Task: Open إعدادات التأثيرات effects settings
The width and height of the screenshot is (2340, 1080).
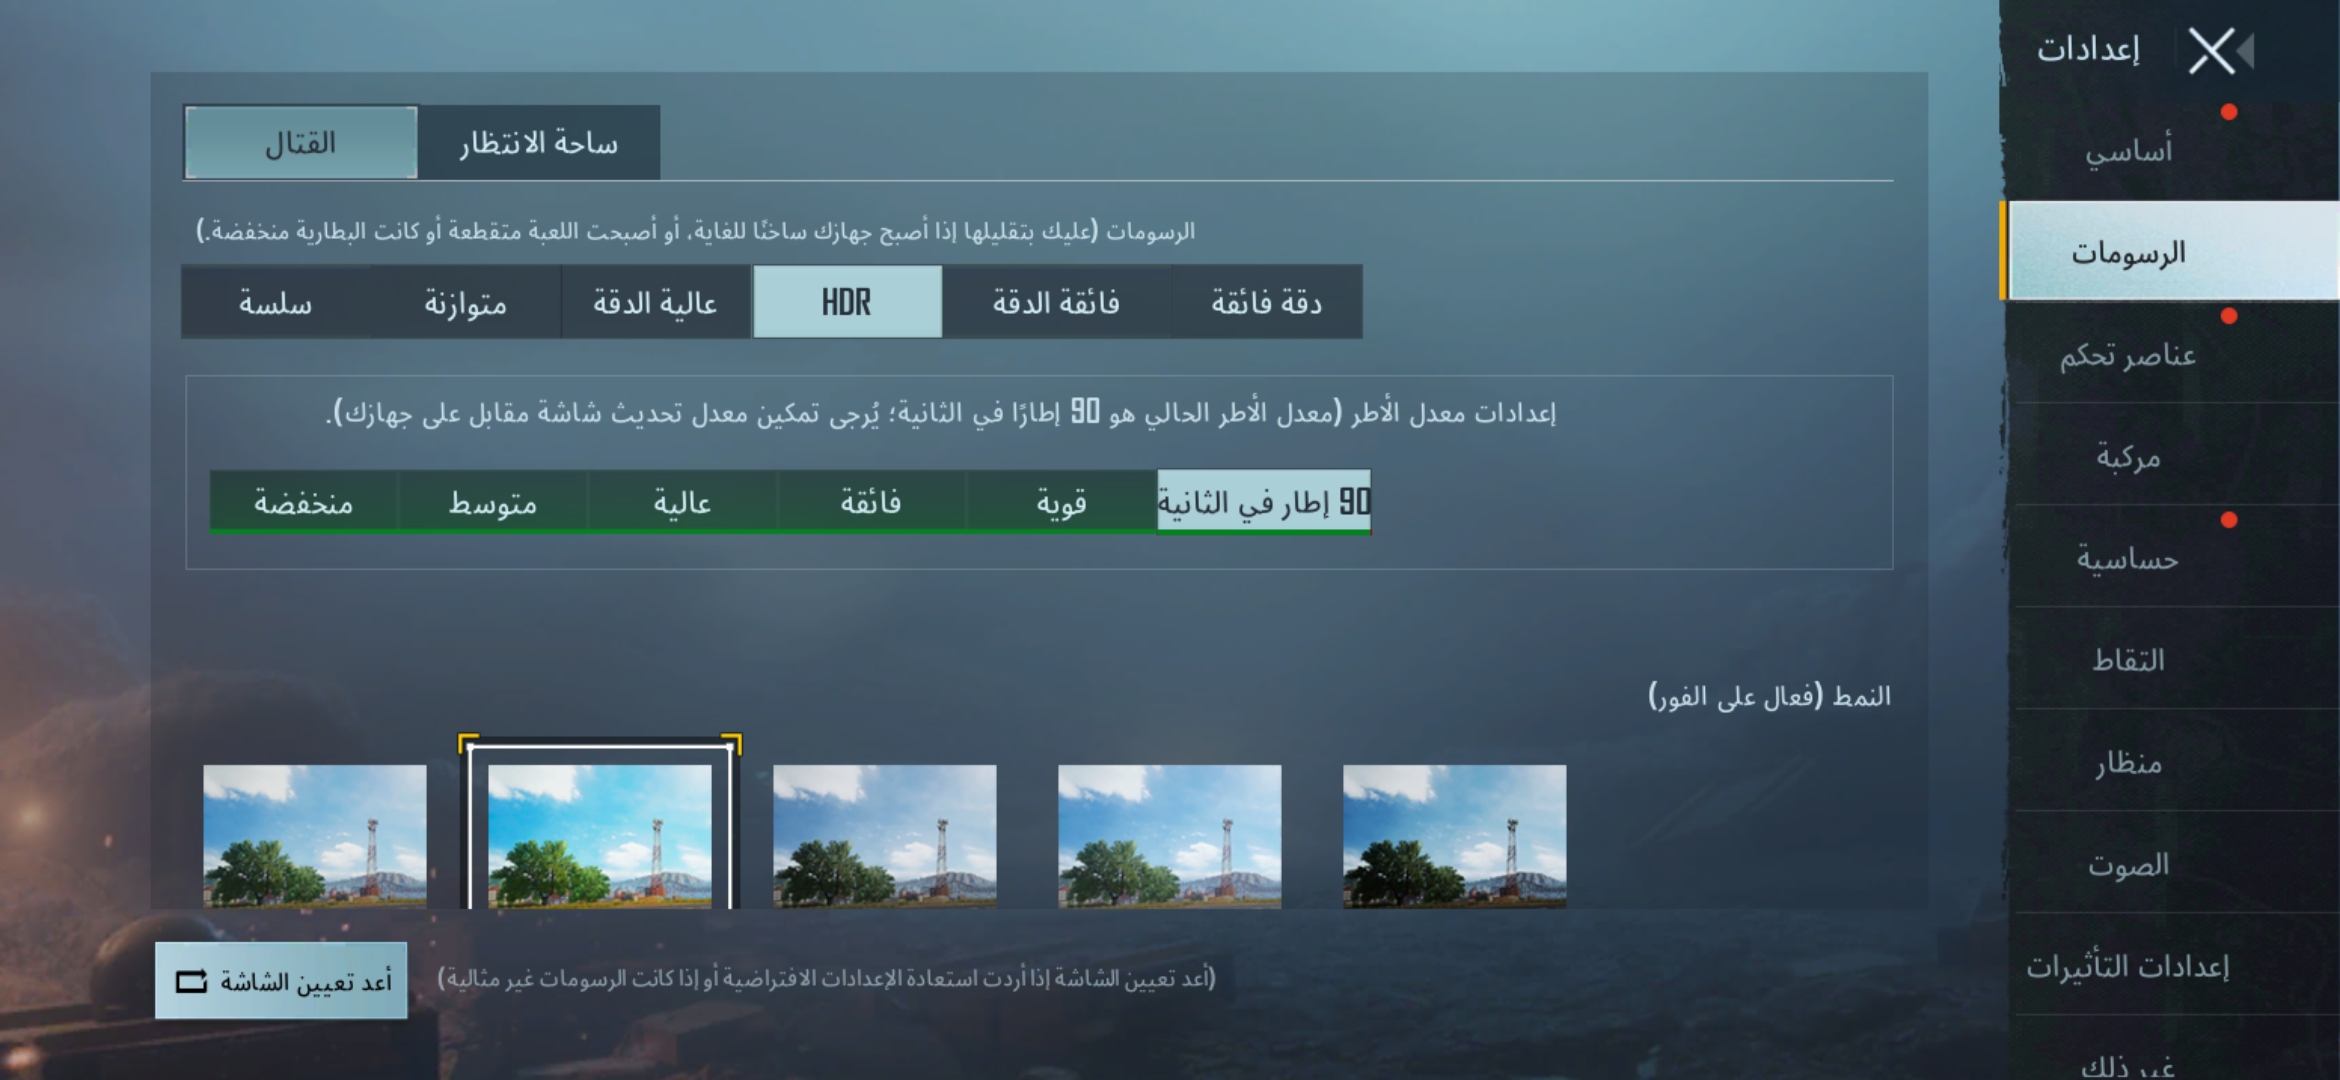Action: coord(2128,966)
